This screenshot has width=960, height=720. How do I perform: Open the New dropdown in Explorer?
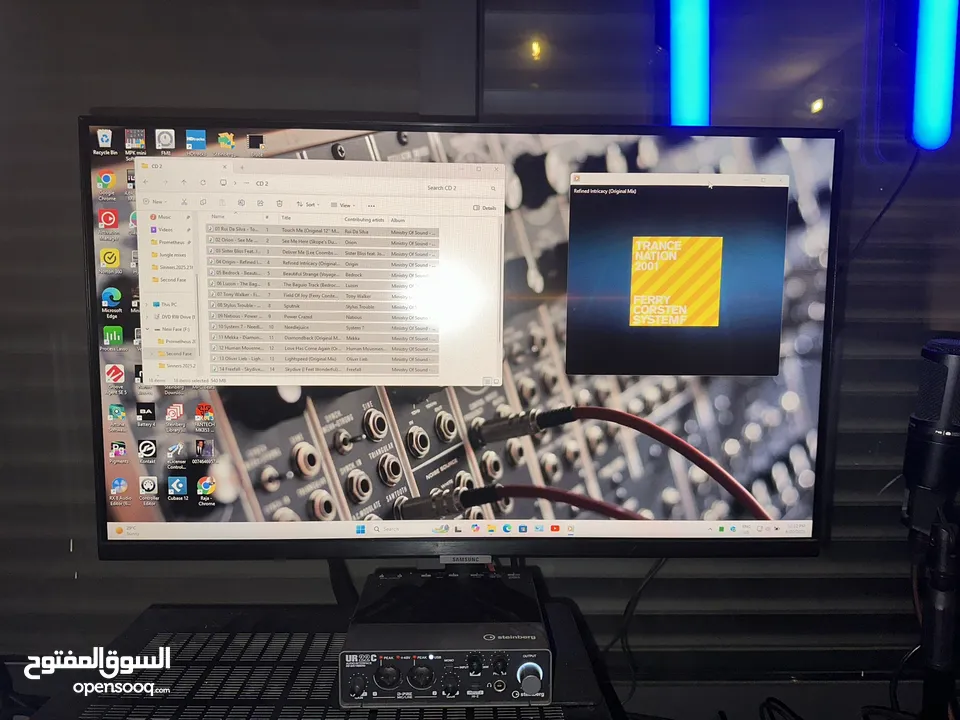coord(155,201)
